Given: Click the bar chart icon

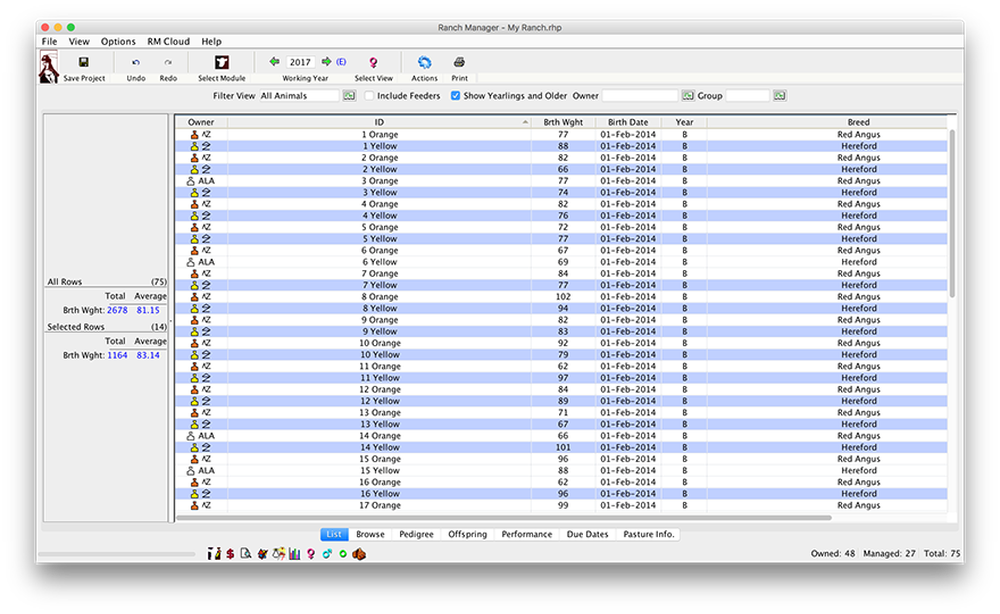Looking at the screenshot, I should click(x=294, y=553).
